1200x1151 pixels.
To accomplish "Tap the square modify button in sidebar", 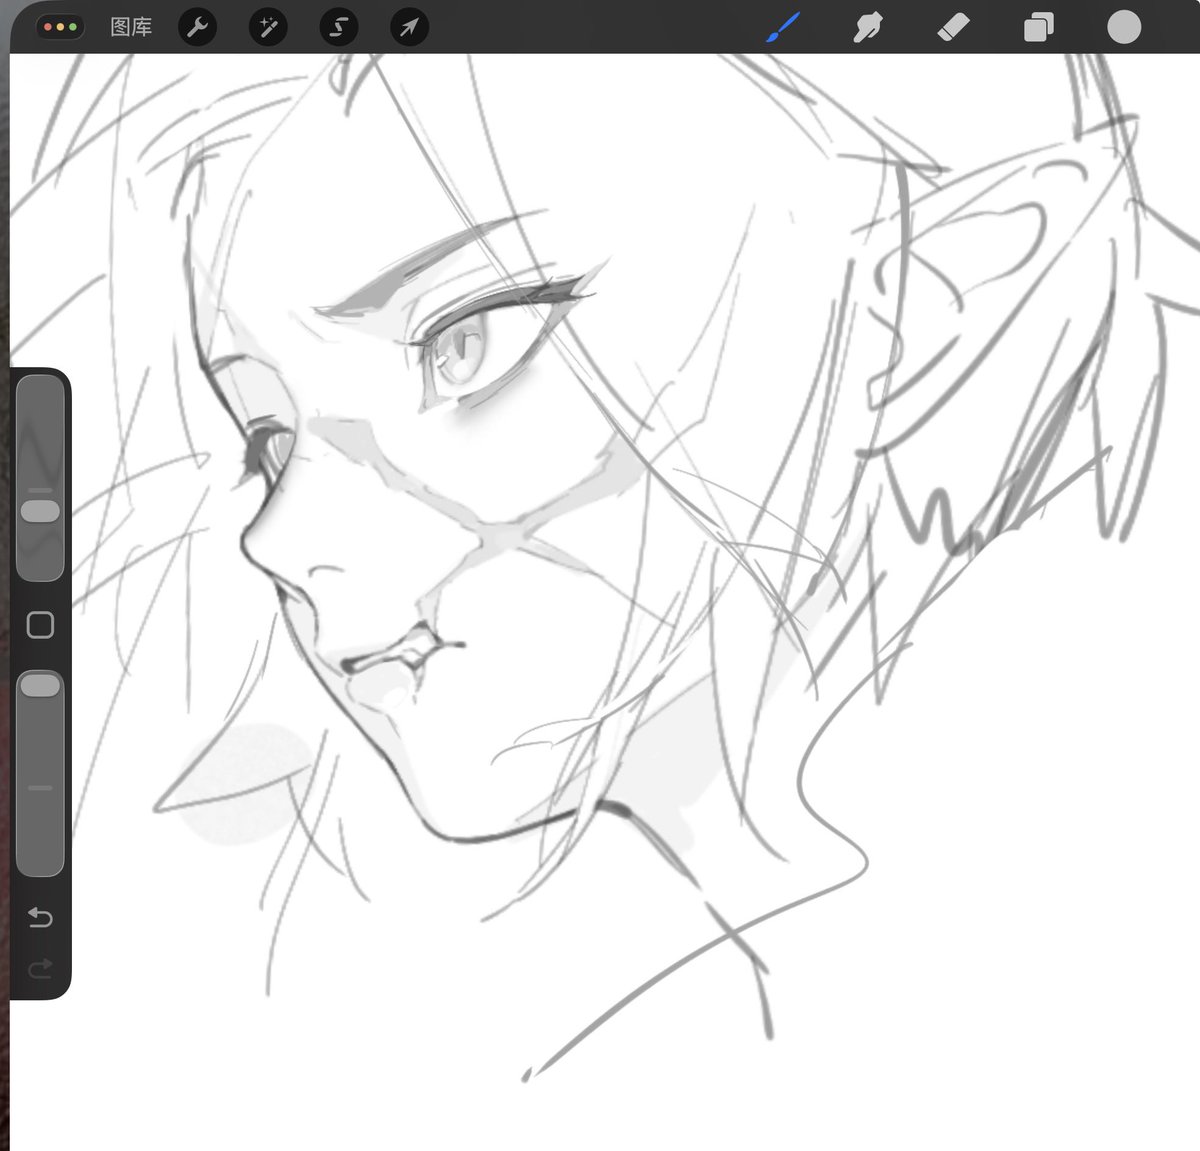I will tap(40, 625).
